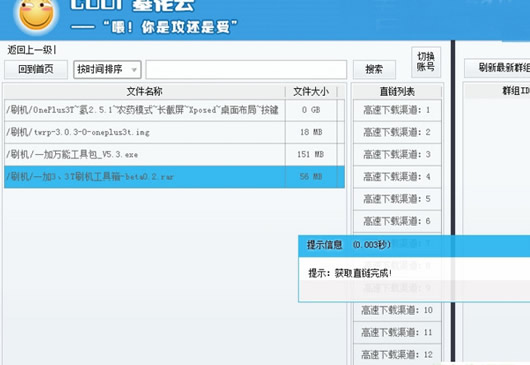The image size is (530, 365).
Task: Click the 文件大小 column header
Action: tap(311, 91)
